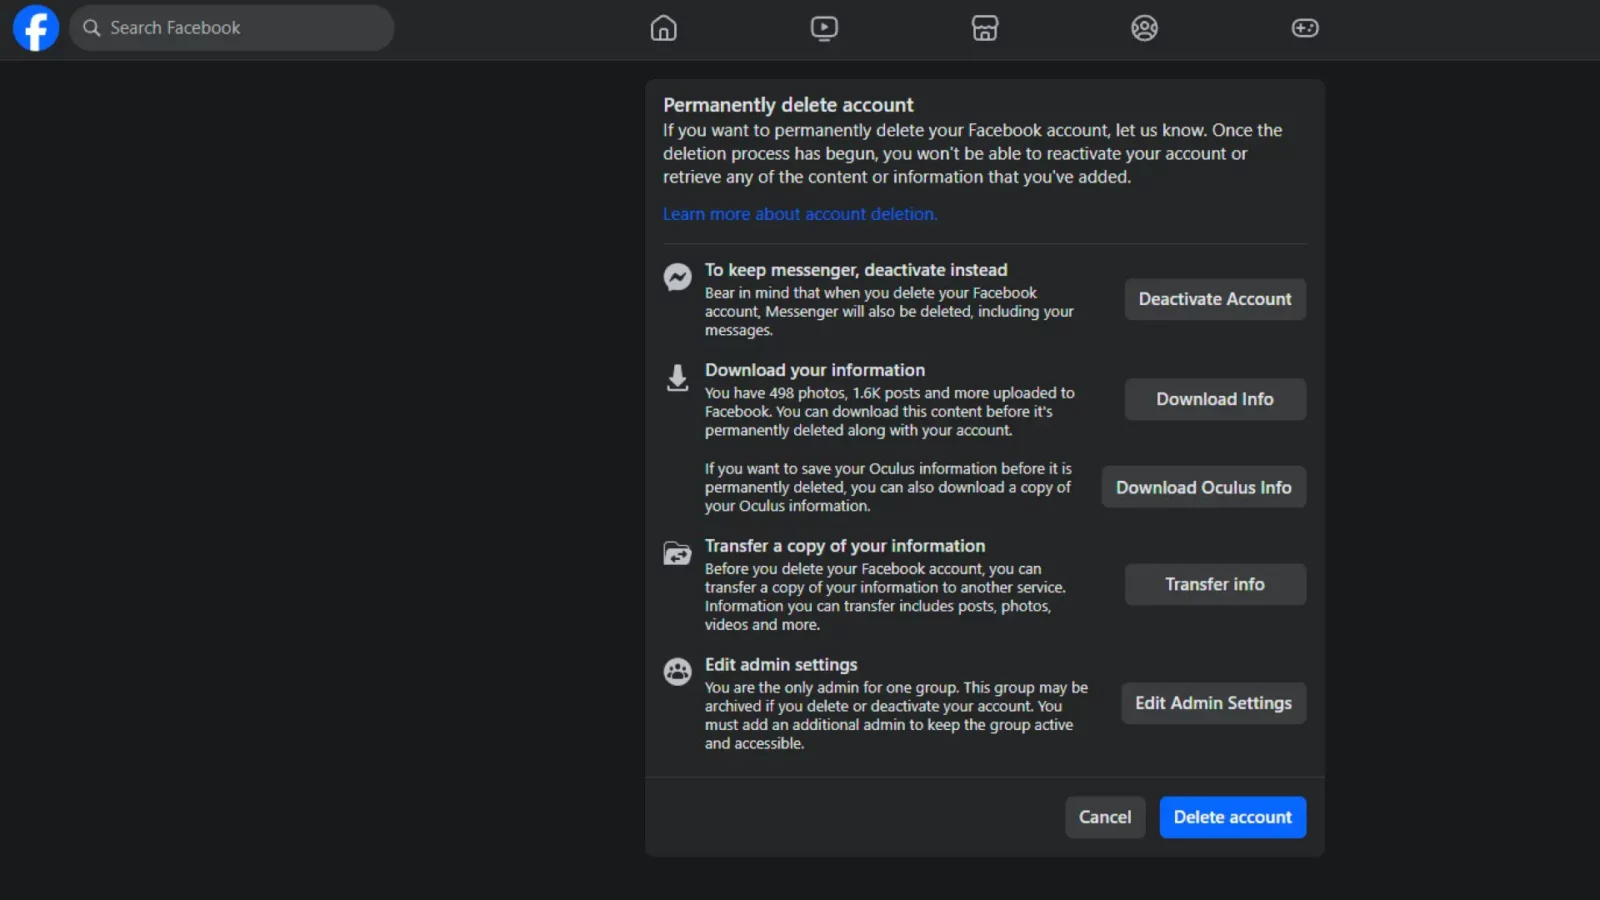Viewport: 1600px width, 900px height.
Task: Click 'Transfer a copy of your information' heading
Action: (845, 546)
